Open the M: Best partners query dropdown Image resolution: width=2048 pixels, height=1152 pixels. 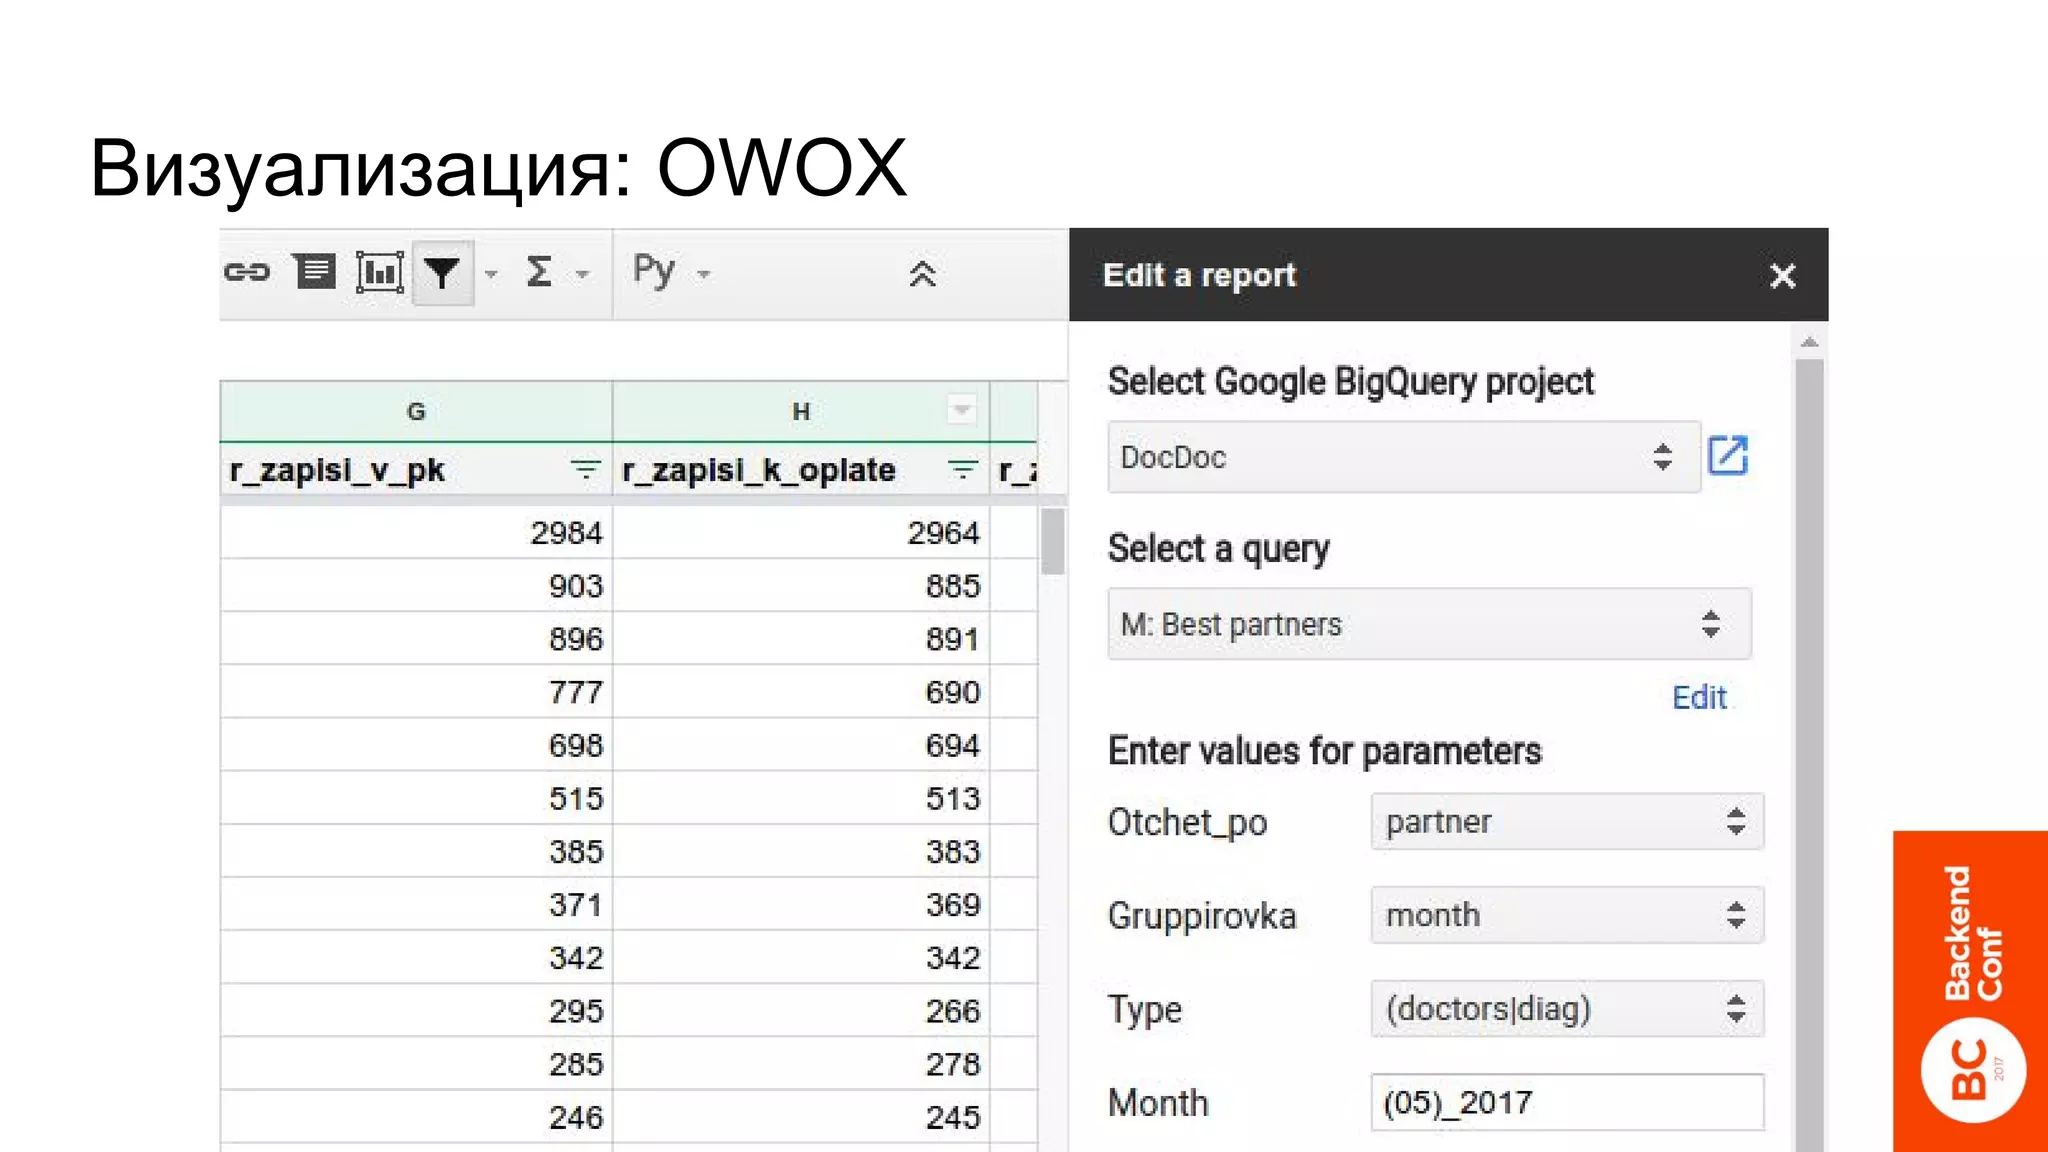point(1429,624)
